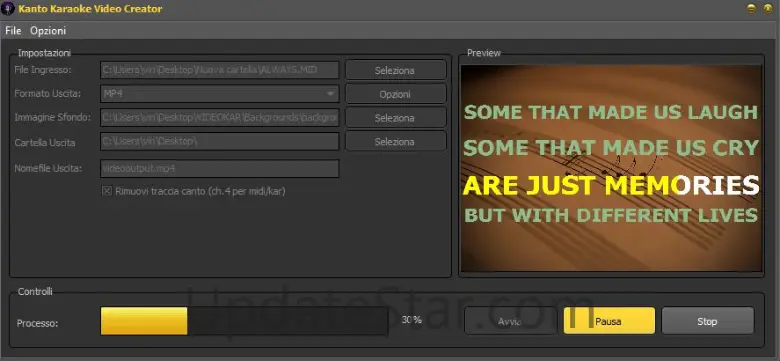Click the Nomefile Uscita text field
The height and width of the screenshot is (361, 780).
pyautogui.click(x=219, y=169)
